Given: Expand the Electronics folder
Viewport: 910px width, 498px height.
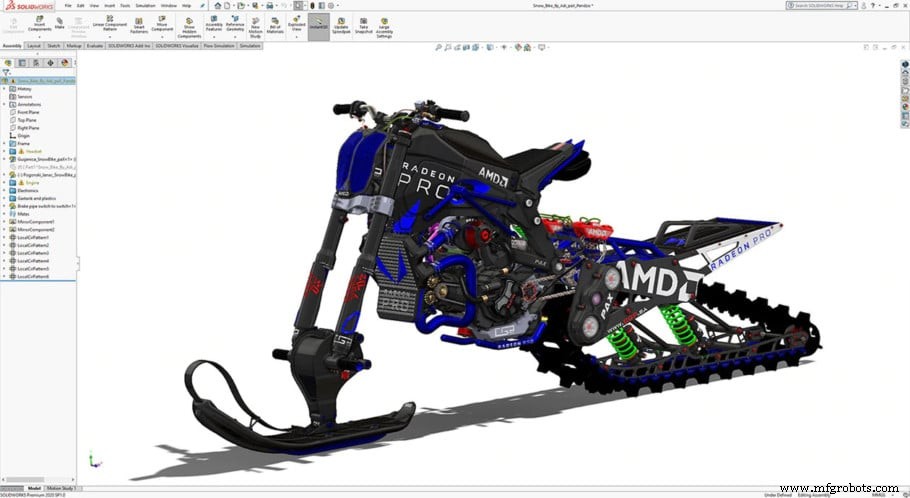Looking at the screenshot, I should (5, 190).
